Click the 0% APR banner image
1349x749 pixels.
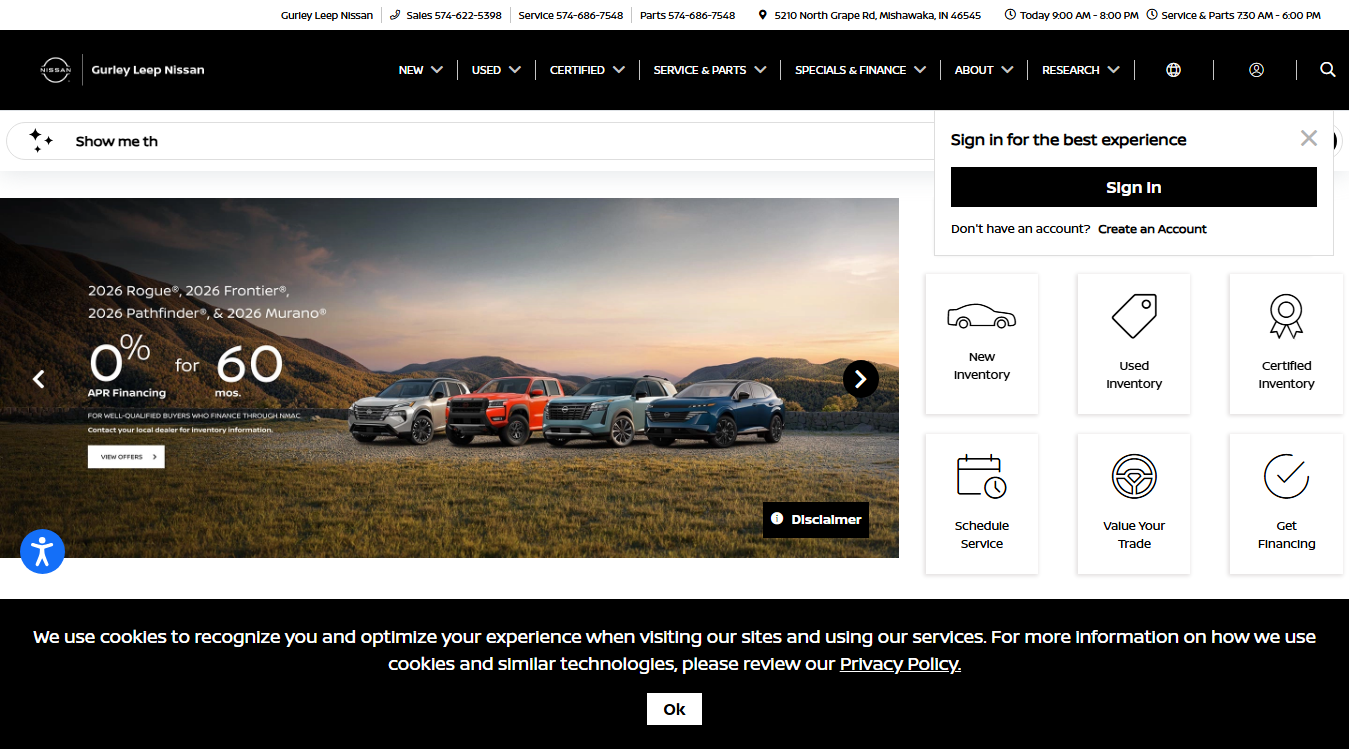point(449,378)
